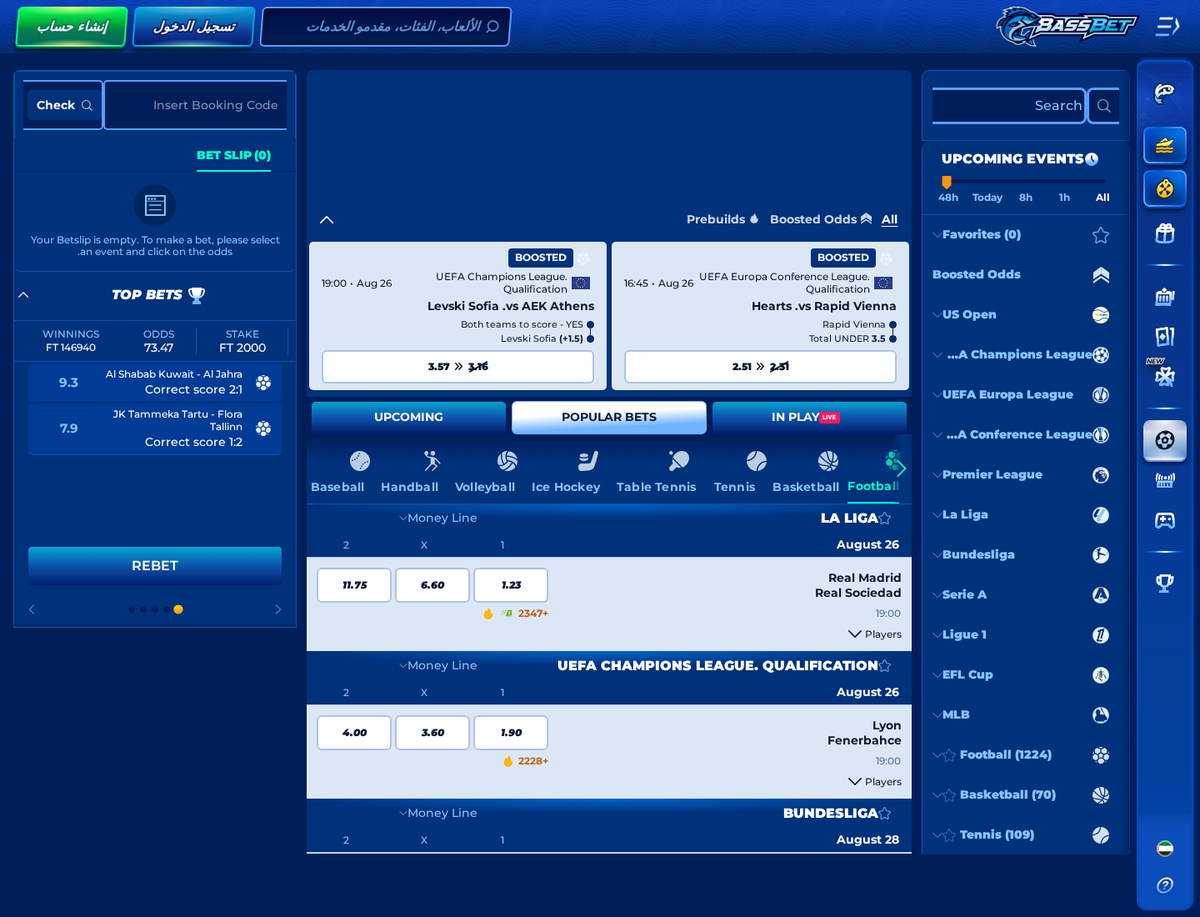Switch to the Upcoming tab
Viewport: 1200px width, 917px height.
408,417
